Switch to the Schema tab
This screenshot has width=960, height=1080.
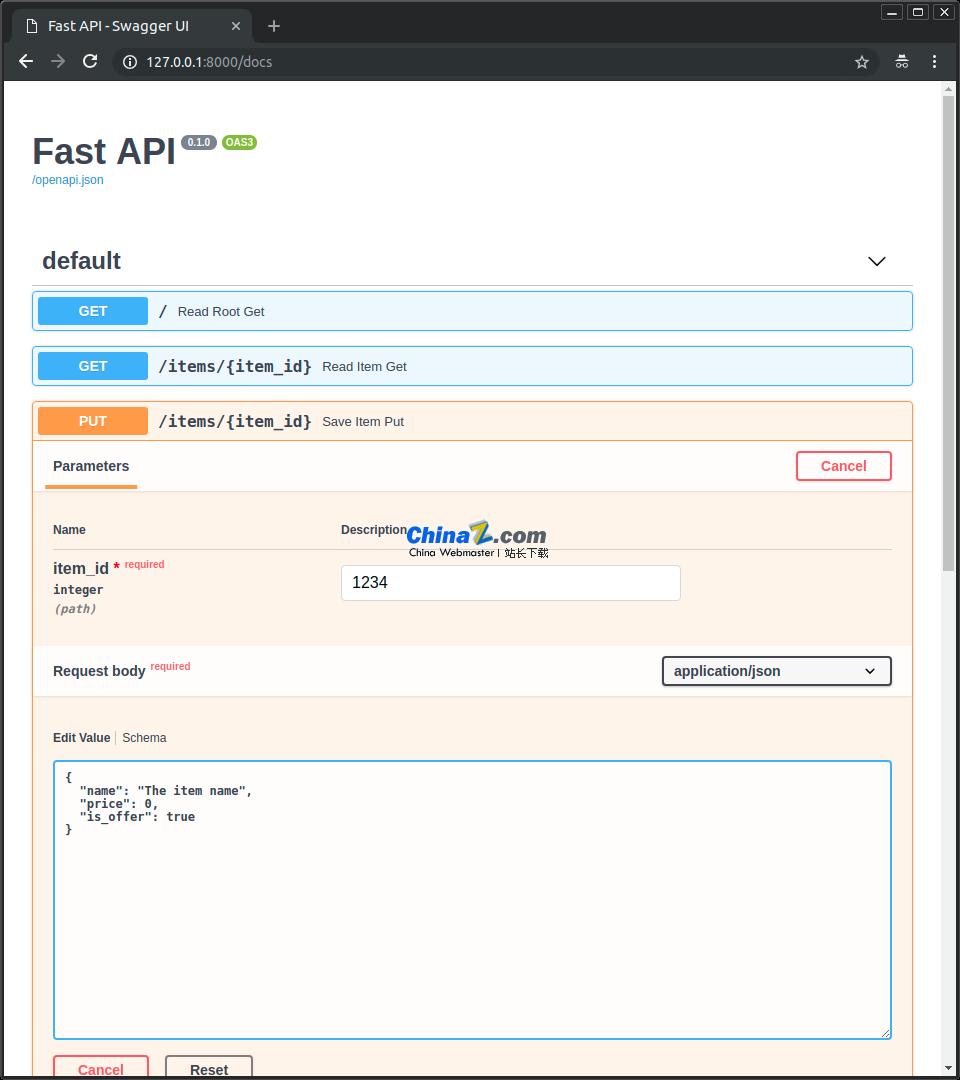(x=144, y=738)
